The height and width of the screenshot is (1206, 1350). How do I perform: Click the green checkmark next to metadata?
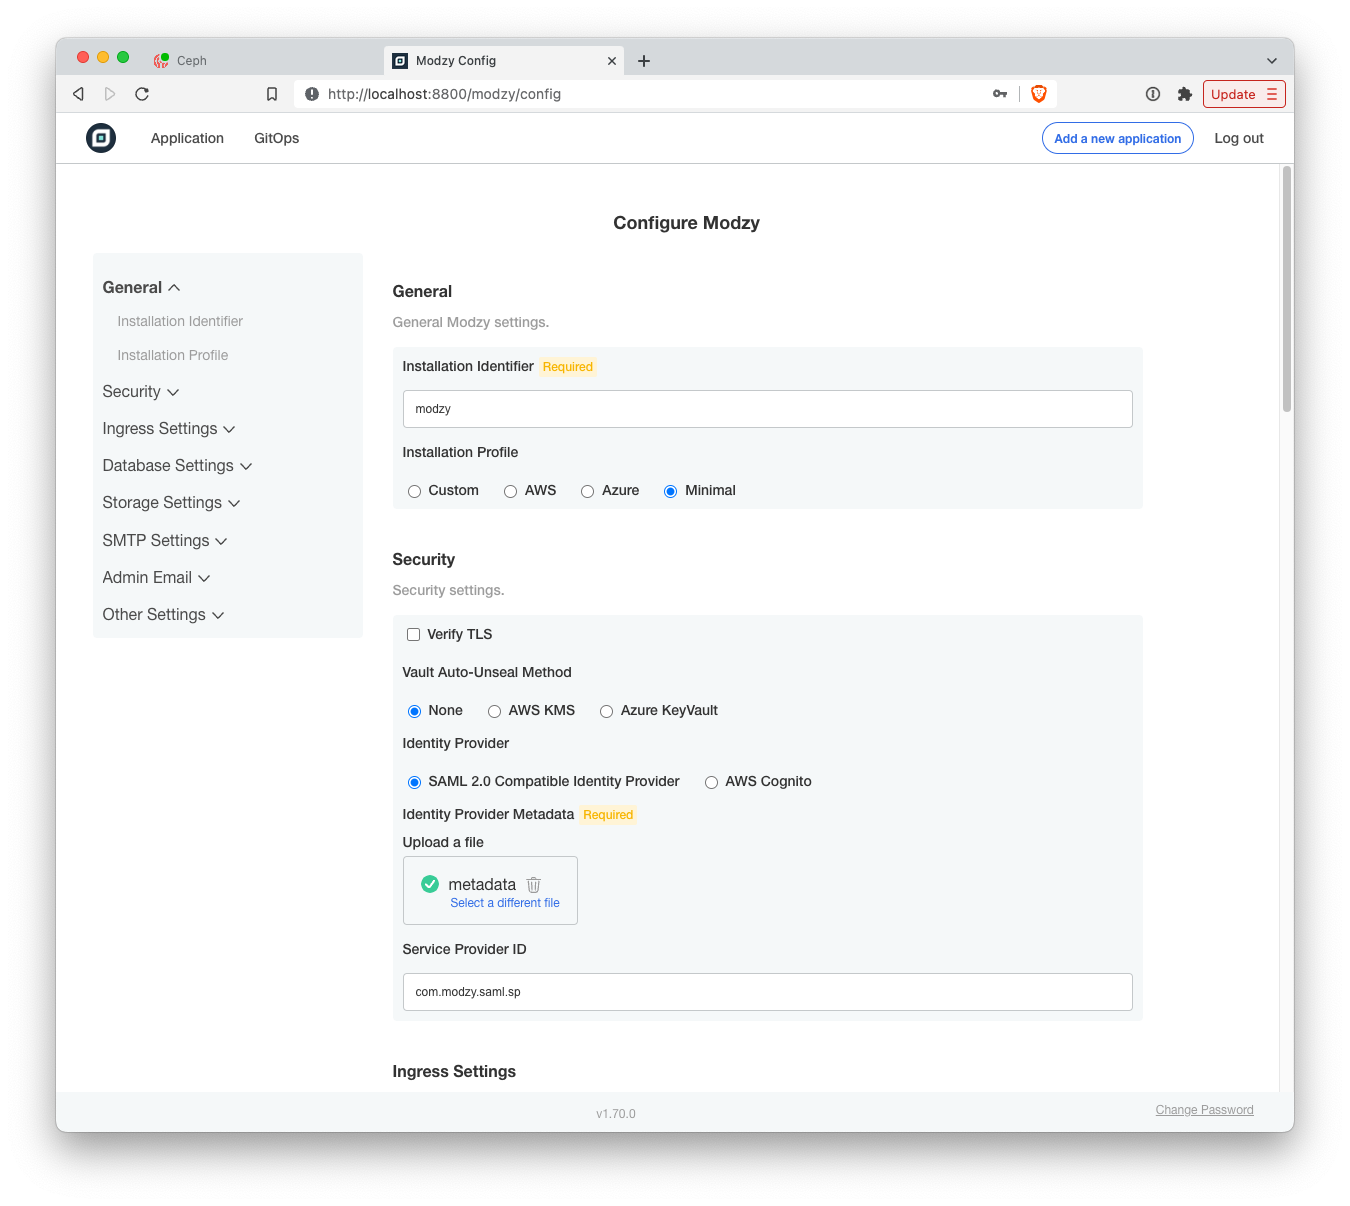(x=430, y=884)
